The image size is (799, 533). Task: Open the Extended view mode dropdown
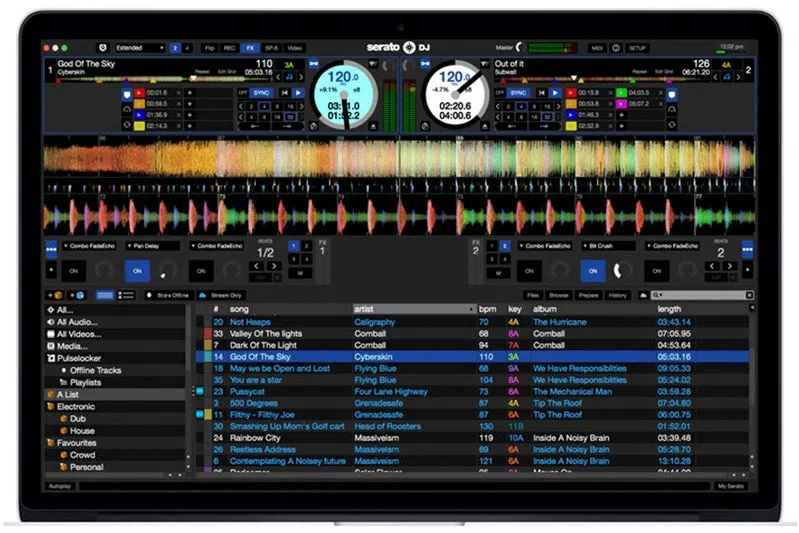140,48
